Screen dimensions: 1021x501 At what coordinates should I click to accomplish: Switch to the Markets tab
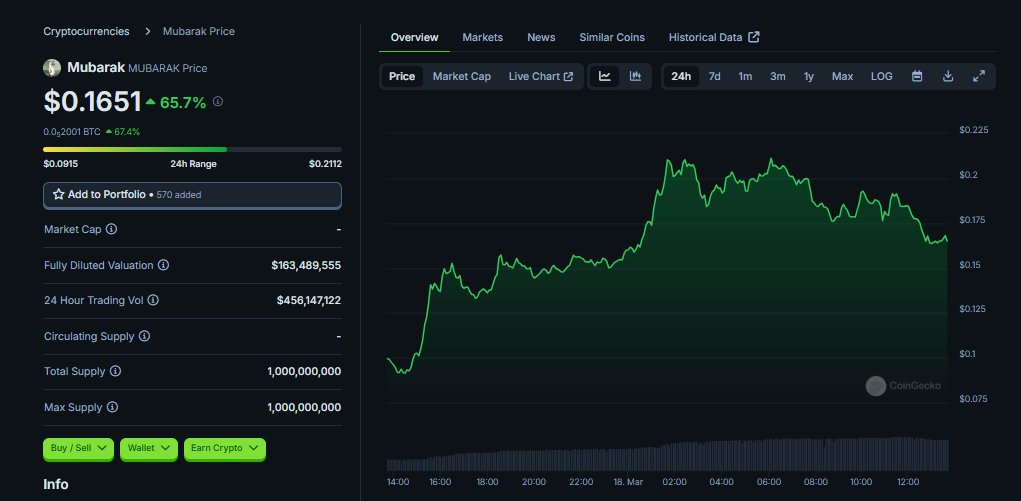pos(483,37)
